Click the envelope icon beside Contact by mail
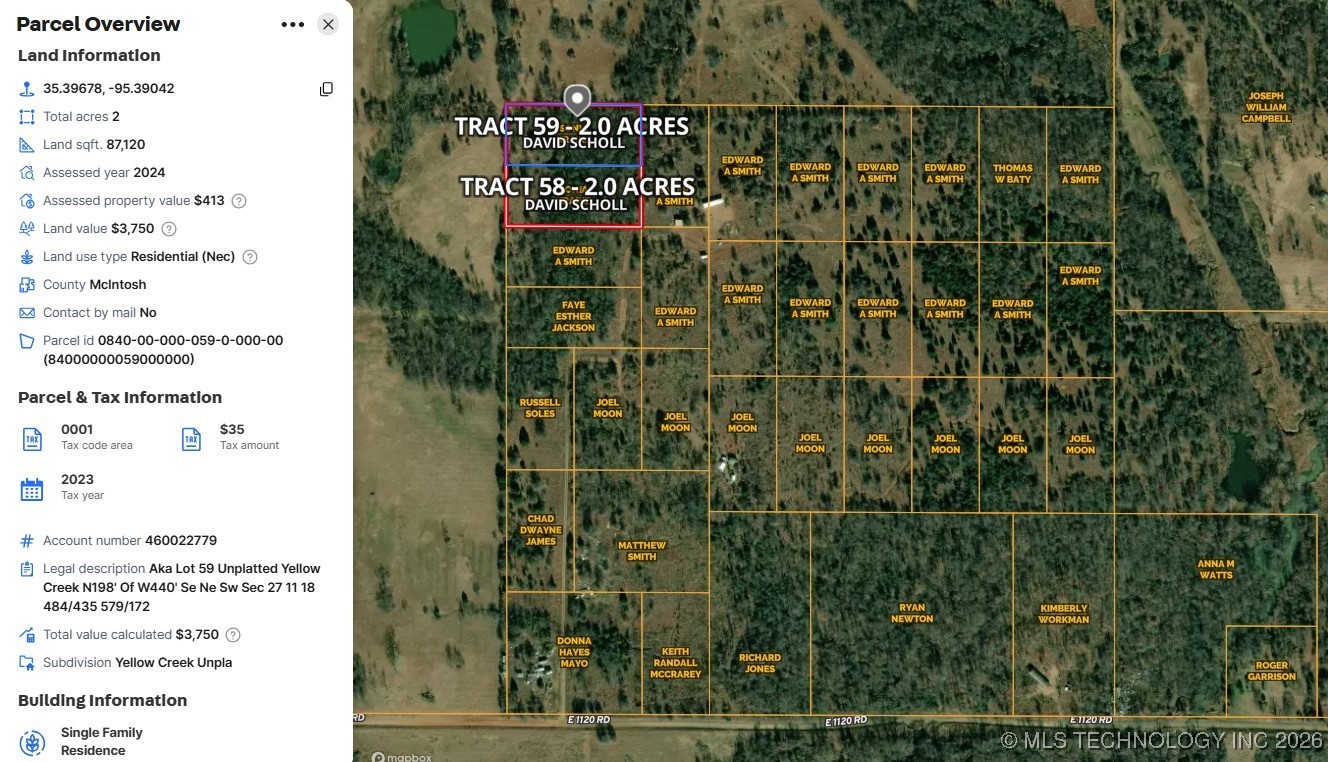This screenshot has height=762, width=1328. [x=26, y=312]
